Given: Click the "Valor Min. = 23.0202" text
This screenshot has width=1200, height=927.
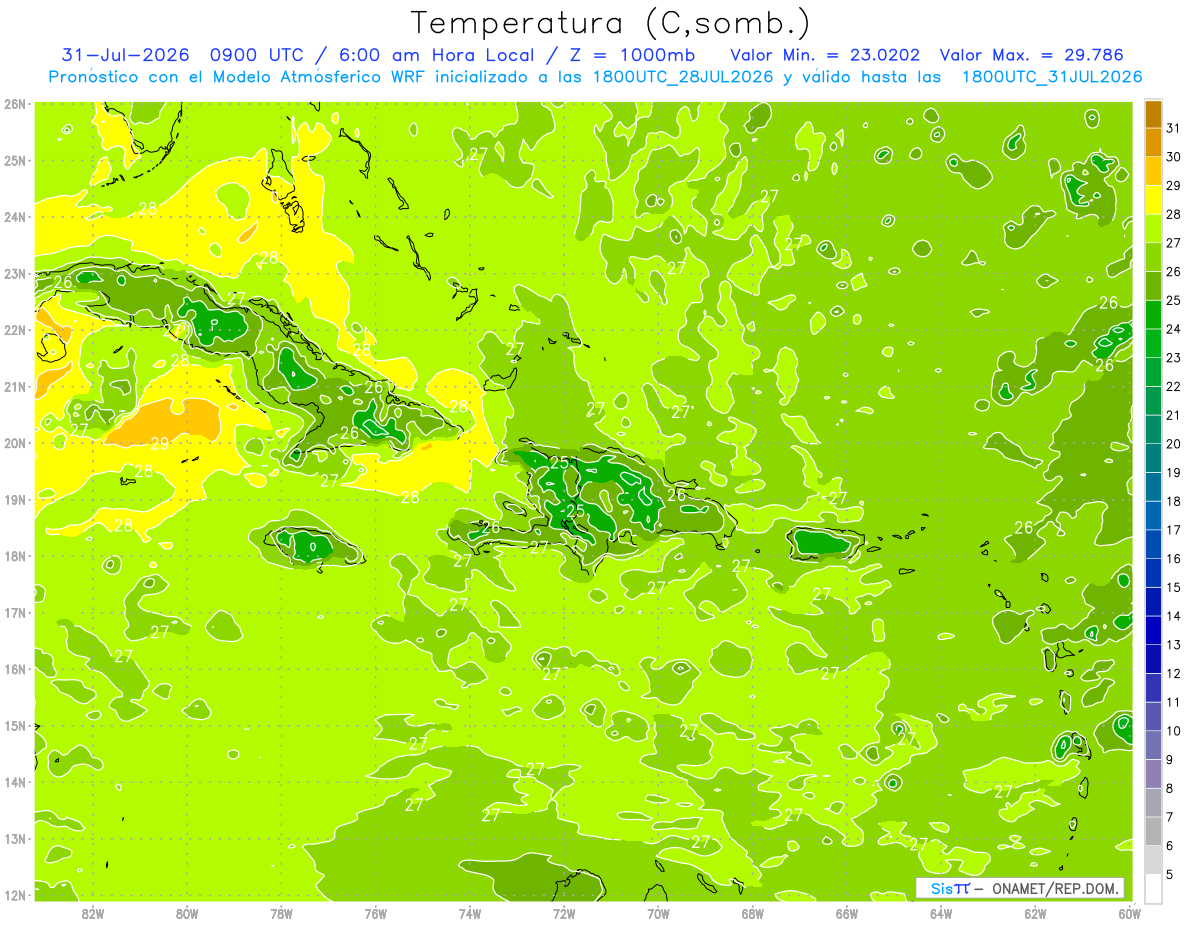Looking at the screenshot, I should (x=825, y=55).
